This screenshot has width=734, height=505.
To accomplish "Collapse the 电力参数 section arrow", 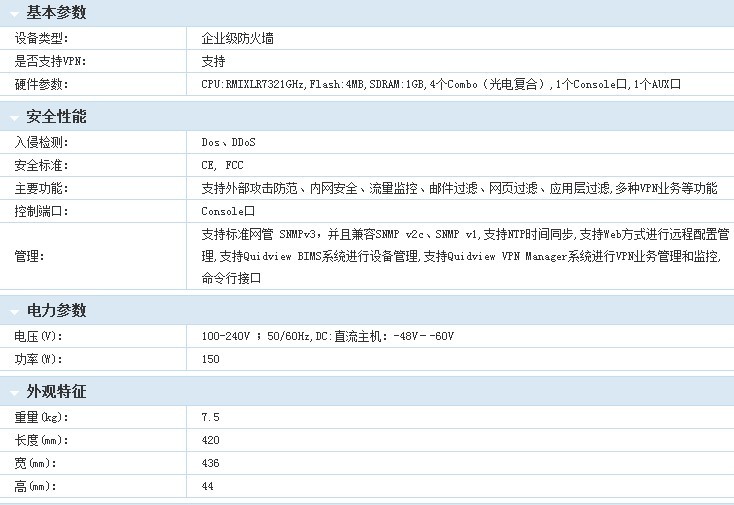I will click(14, 311).
